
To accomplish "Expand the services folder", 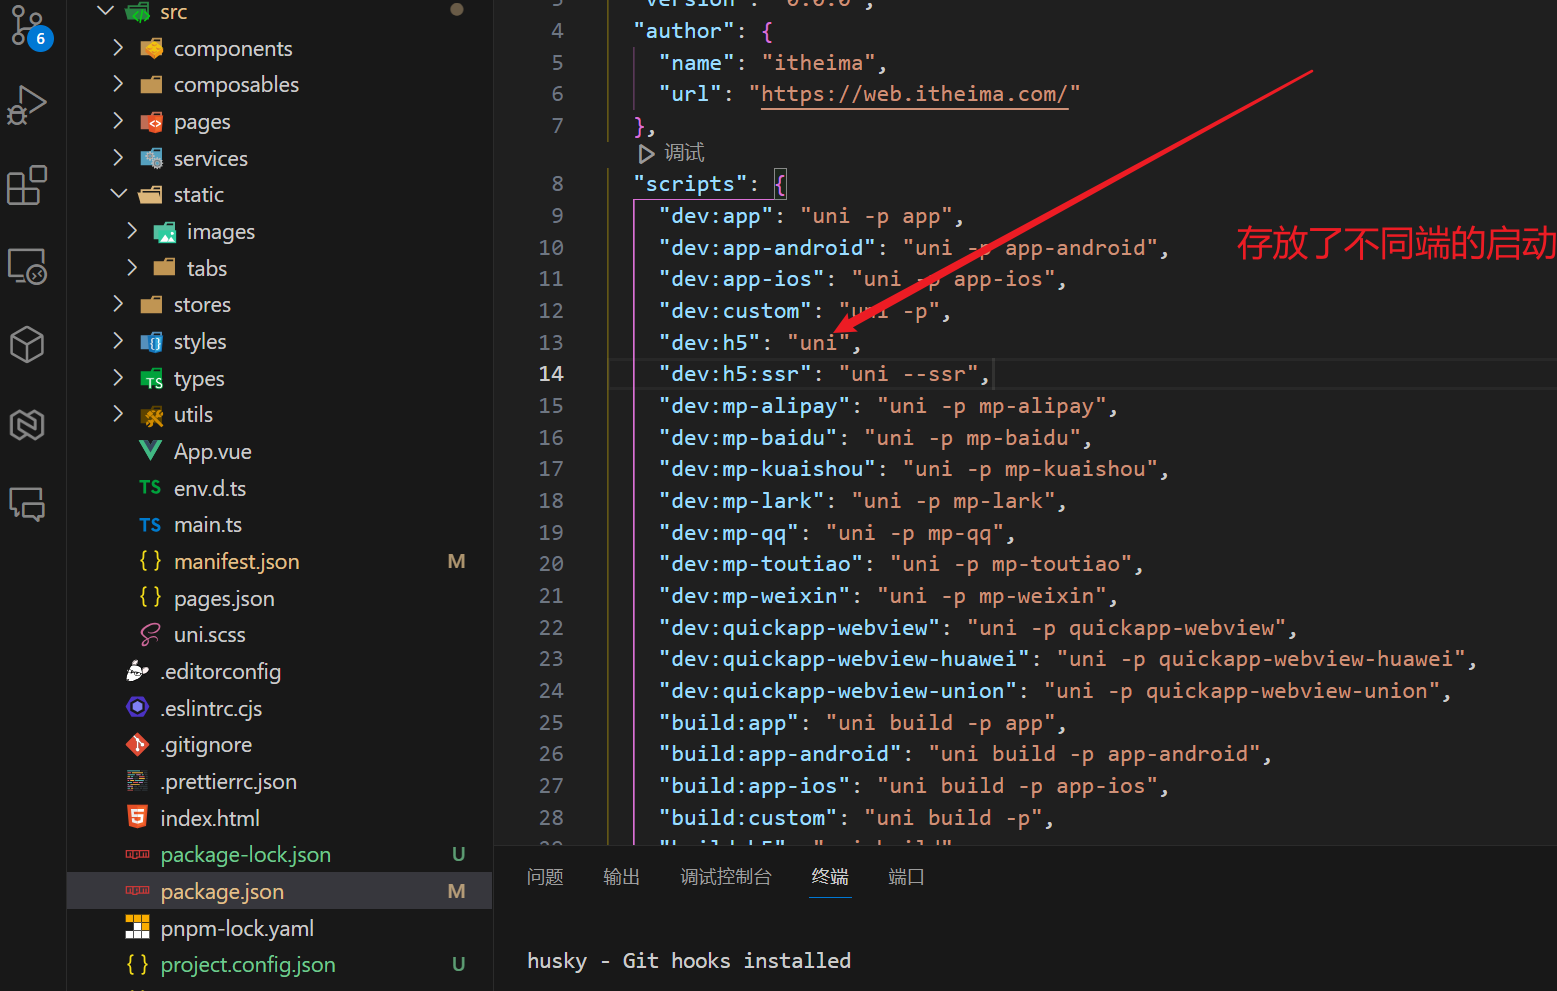I will click(x=118, y=158).
